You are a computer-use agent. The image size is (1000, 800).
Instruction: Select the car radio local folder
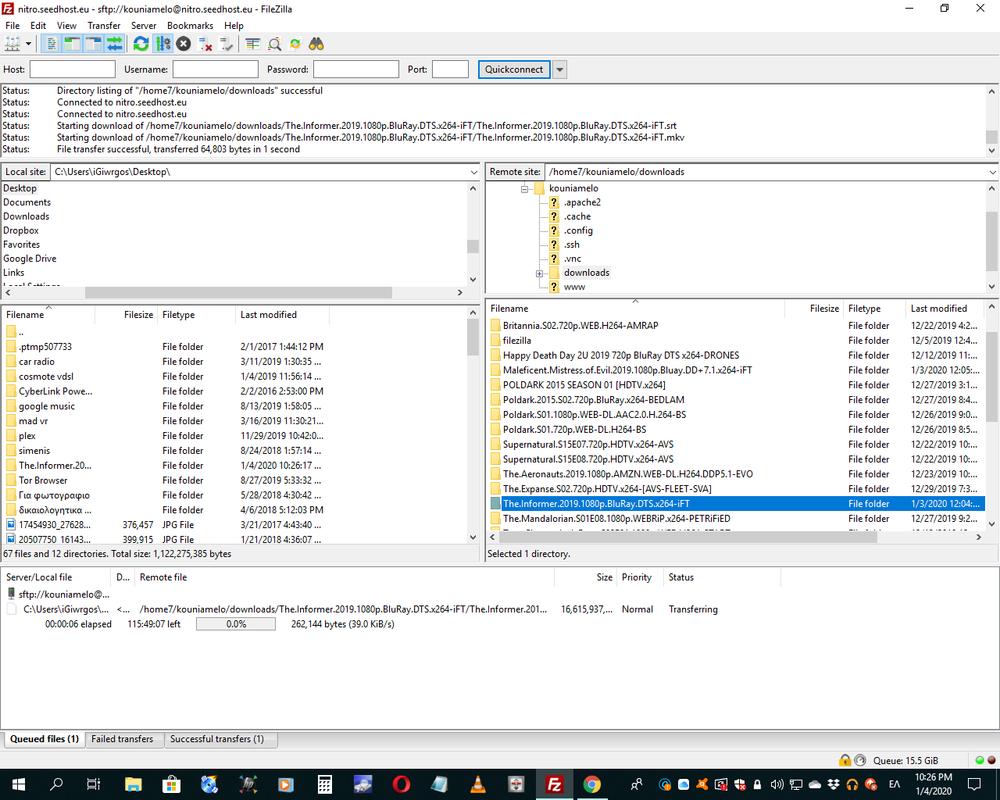[36, 362]
